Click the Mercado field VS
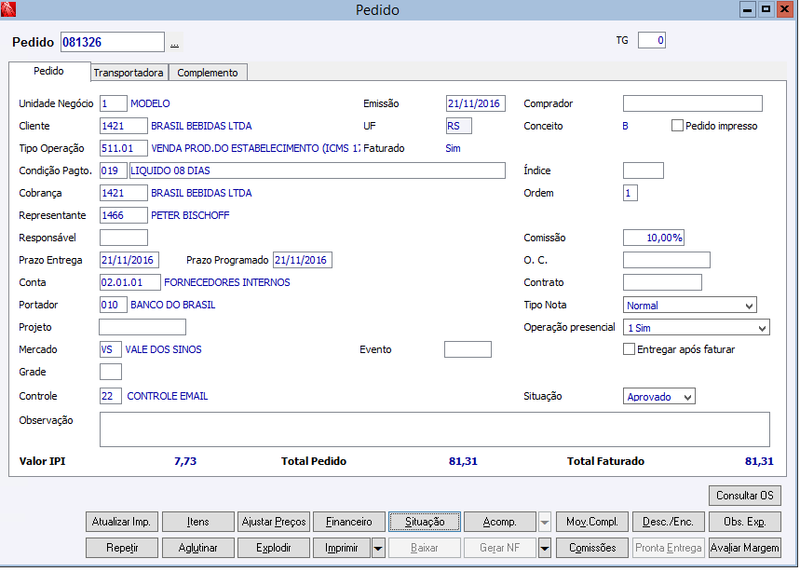The height and width of the screenshot is (572, 800). click(x=111, y=350)
